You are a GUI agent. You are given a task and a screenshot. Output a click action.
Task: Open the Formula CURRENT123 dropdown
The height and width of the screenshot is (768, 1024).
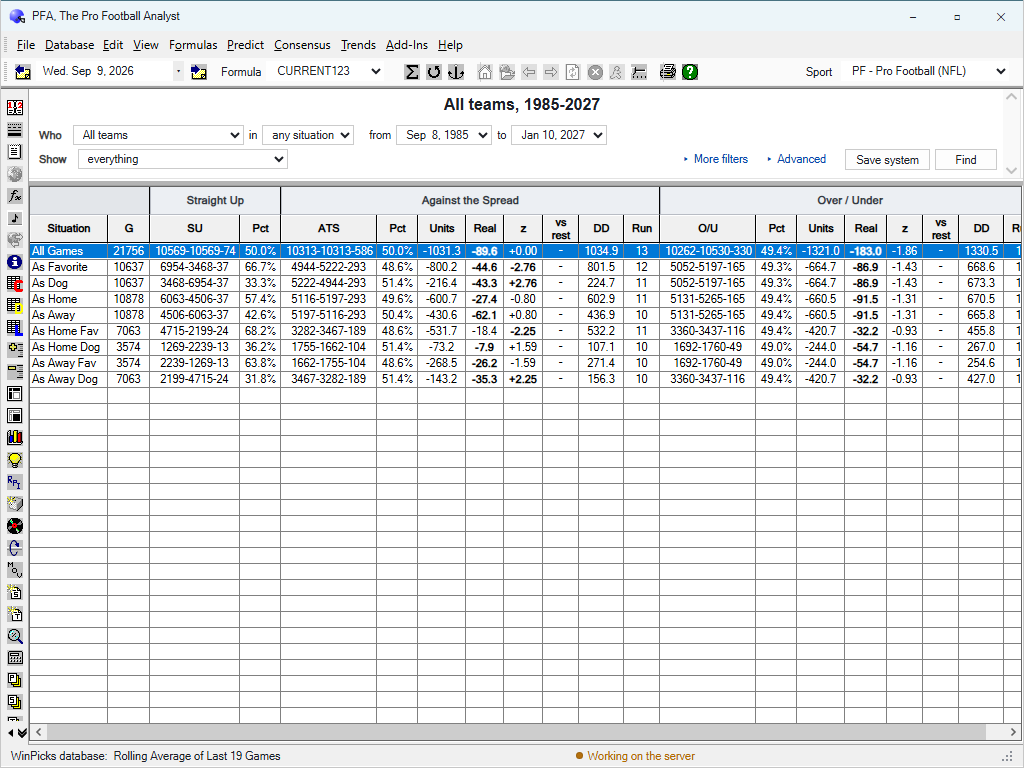click(329, 71)
